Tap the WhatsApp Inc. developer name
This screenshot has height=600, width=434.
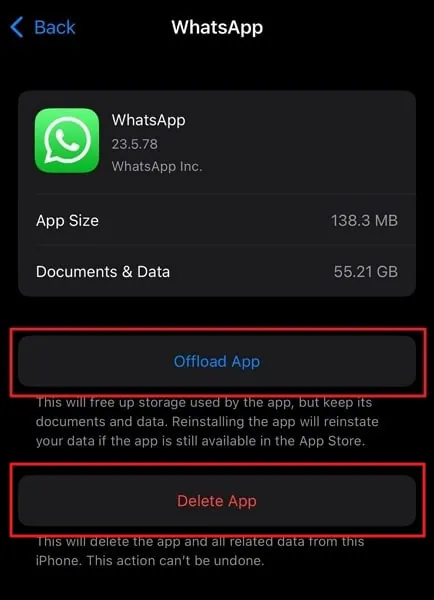click(157, 166)
